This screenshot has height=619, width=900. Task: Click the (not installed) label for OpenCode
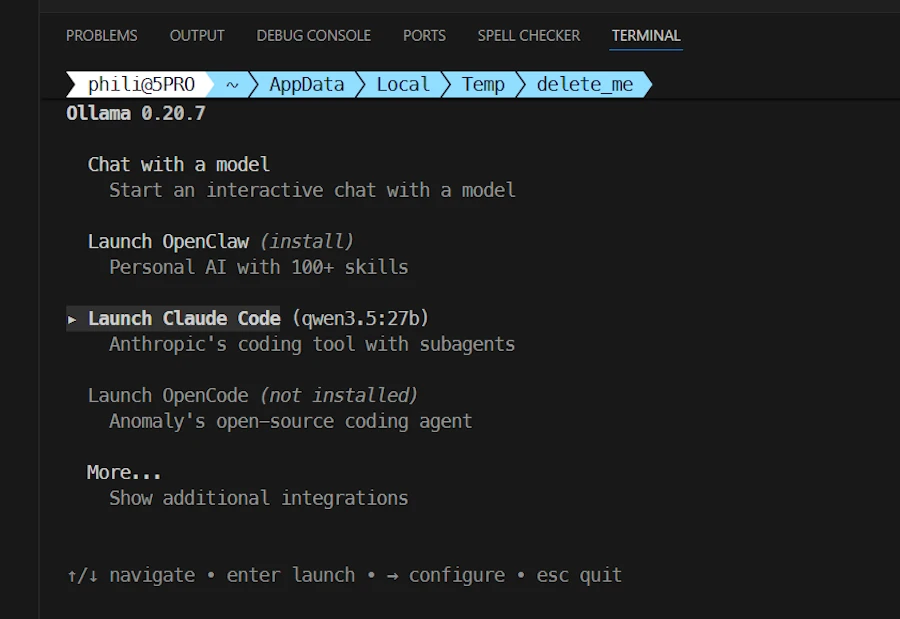(x=339, y=396)
